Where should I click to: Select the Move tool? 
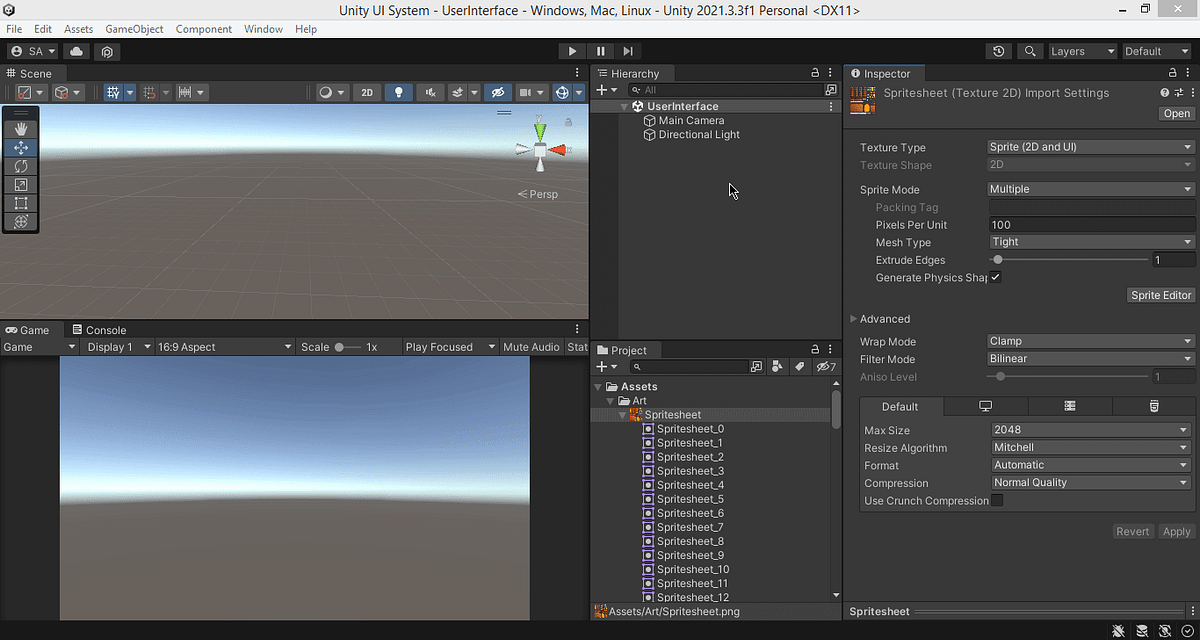(20, 147)
